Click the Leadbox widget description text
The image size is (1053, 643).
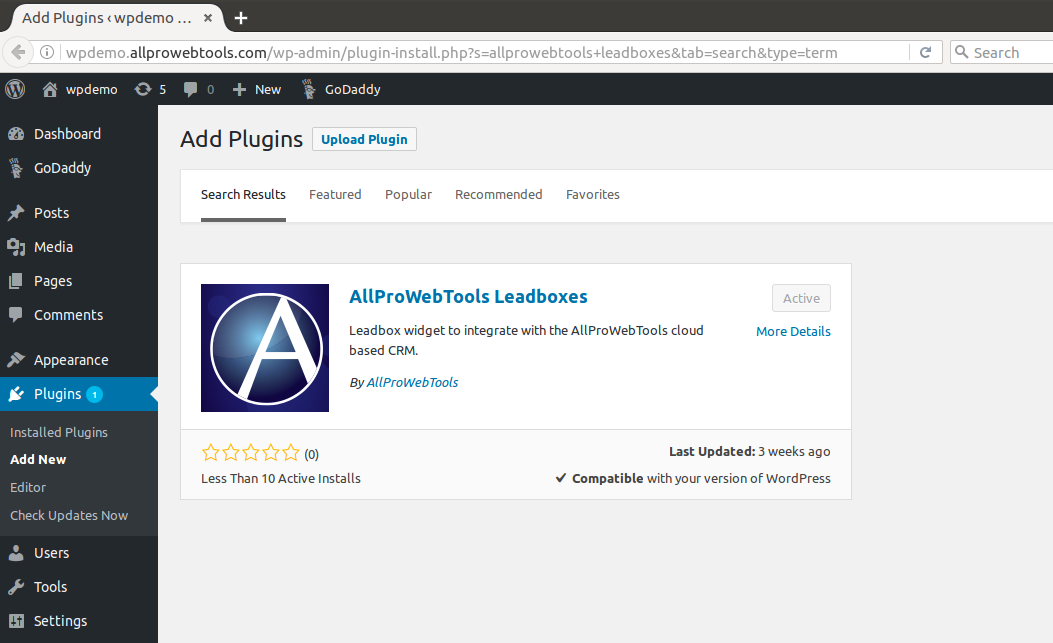pyautogui.click(x=526, y=340)
